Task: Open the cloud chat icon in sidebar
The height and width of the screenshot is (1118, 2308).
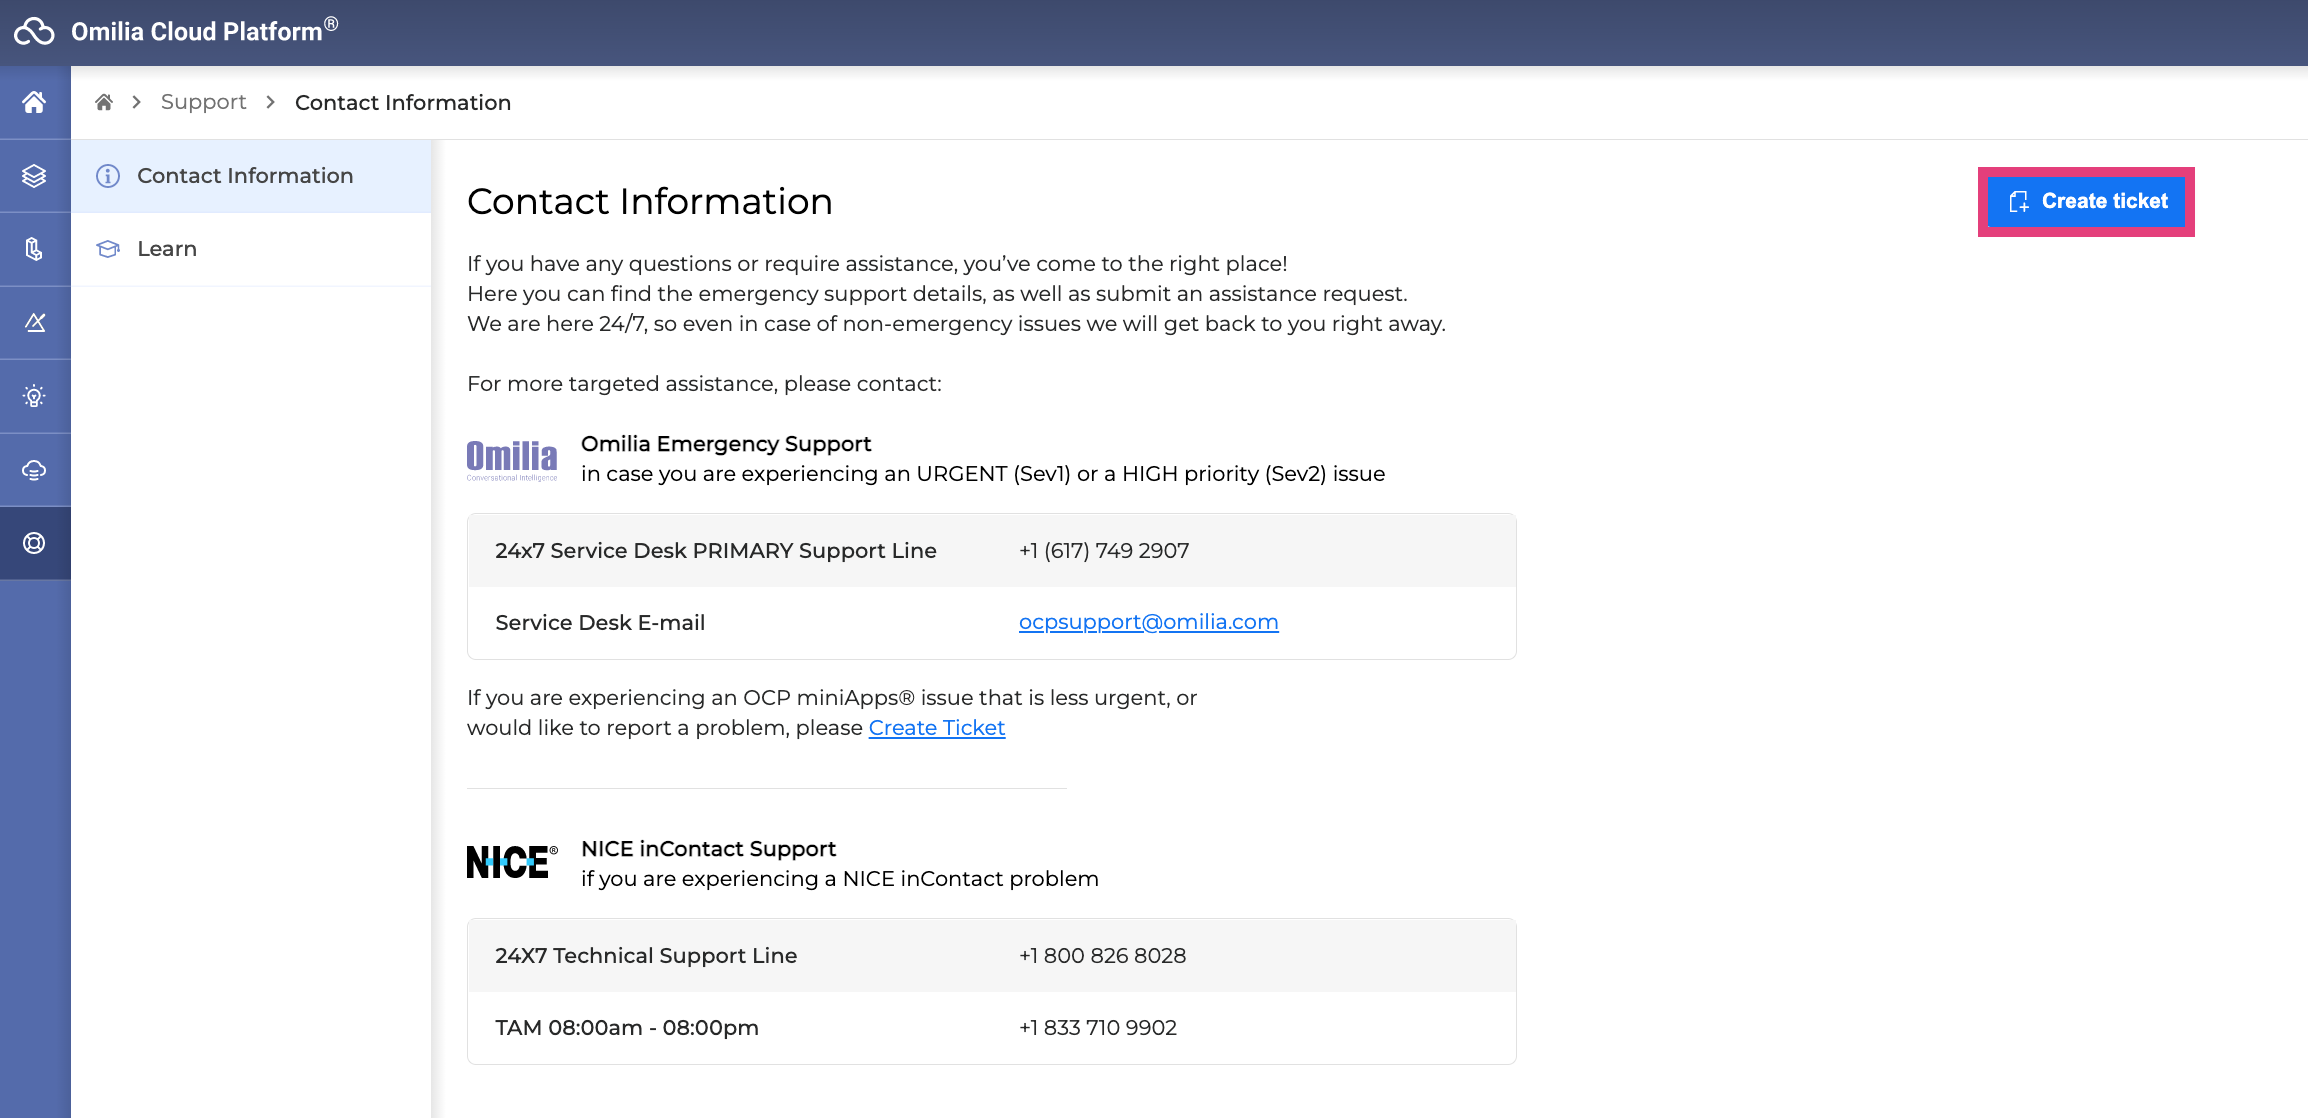Action: click(34, 470)
